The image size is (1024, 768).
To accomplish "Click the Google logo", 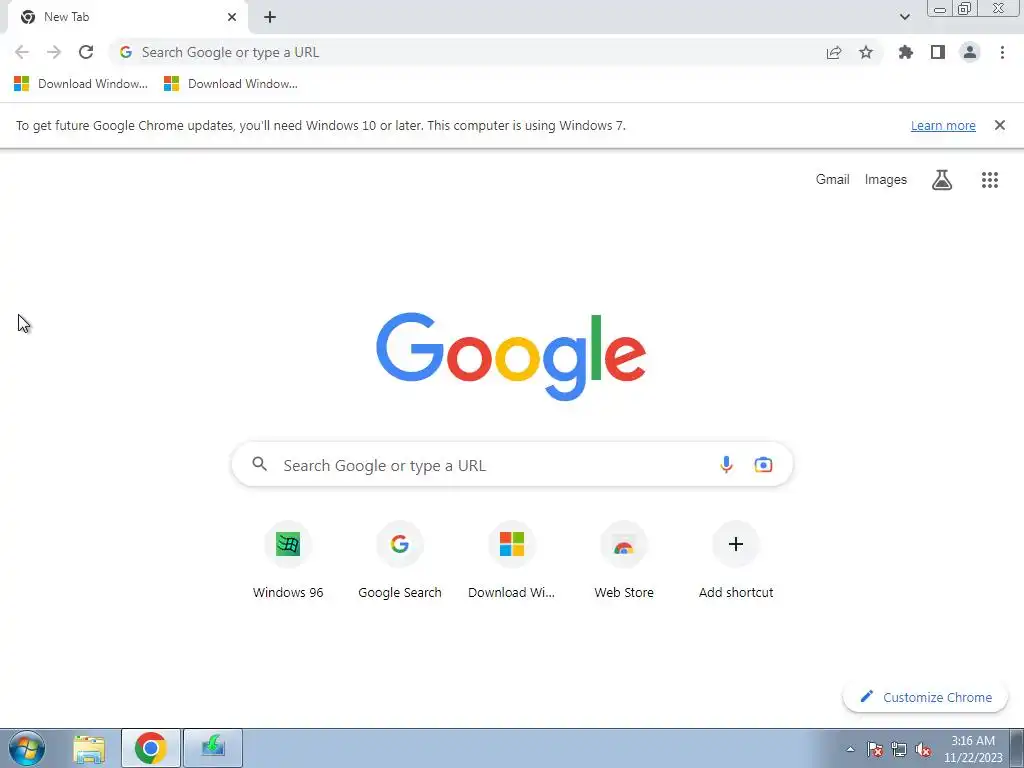I will [x=511, y=356].
